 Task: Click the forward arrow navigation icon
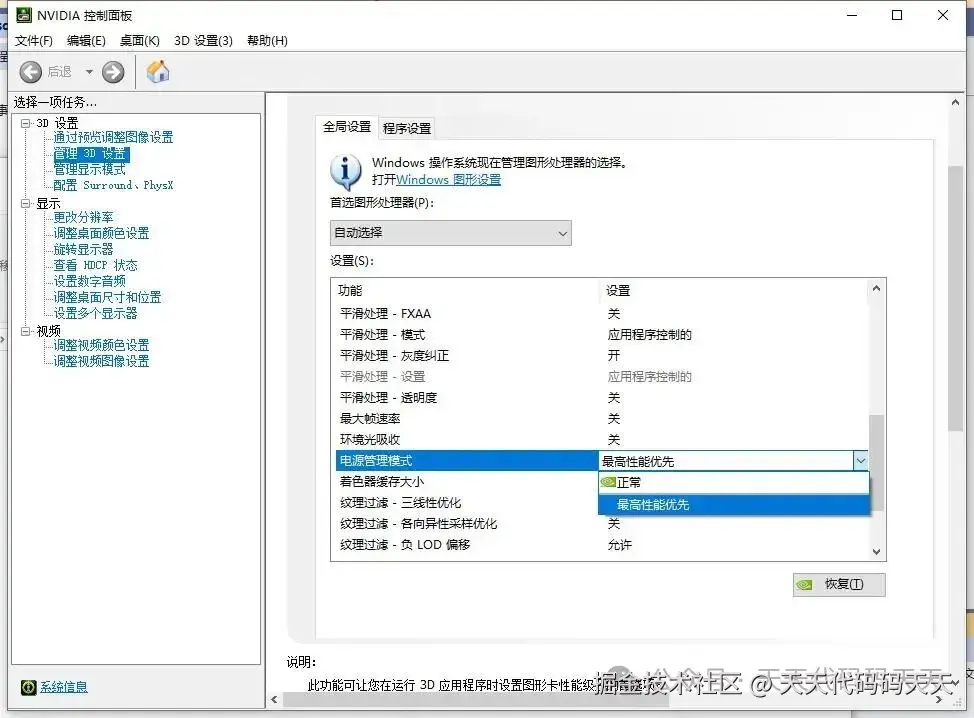click(113, 72)
